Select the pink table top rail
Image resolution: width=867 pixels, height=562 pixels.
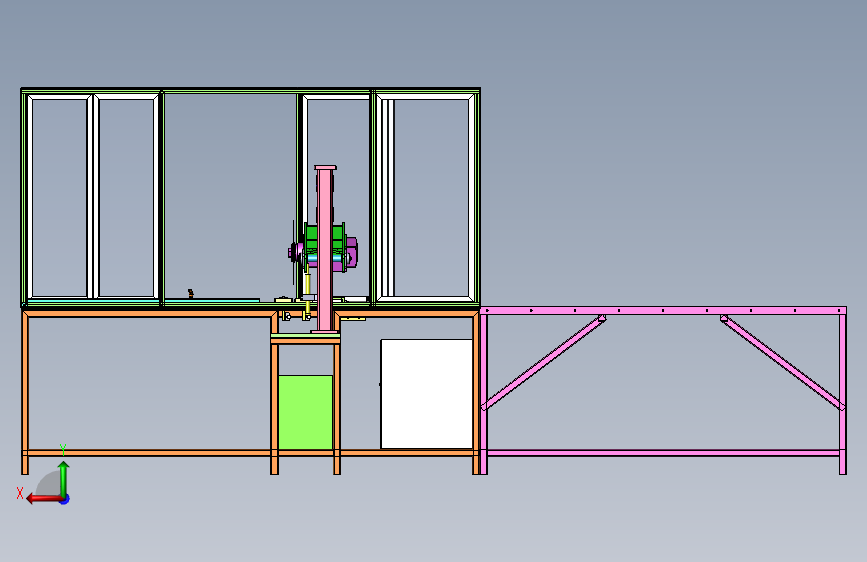point(663,311)
